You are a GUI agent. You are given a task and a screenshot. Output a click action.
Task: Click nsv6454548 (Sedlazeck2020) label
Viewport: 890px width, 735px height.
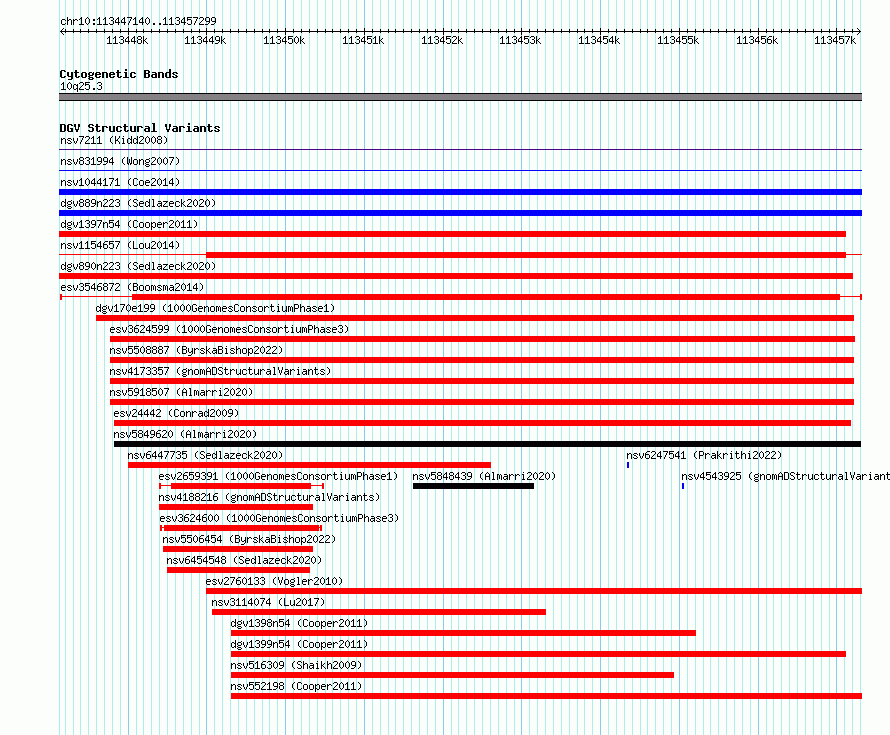[244, 560]
